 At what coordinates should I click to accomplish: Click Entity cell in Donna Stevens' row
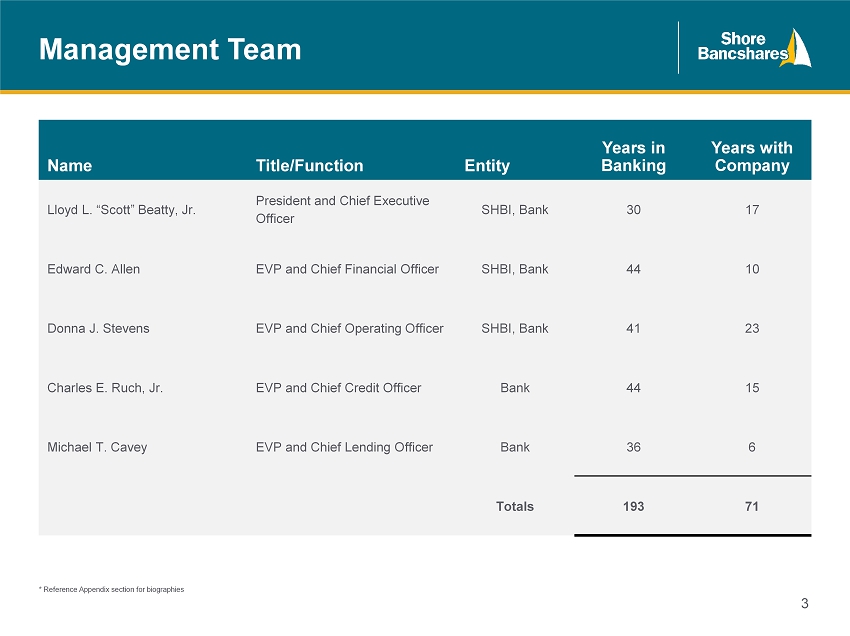tap(514, 329)
